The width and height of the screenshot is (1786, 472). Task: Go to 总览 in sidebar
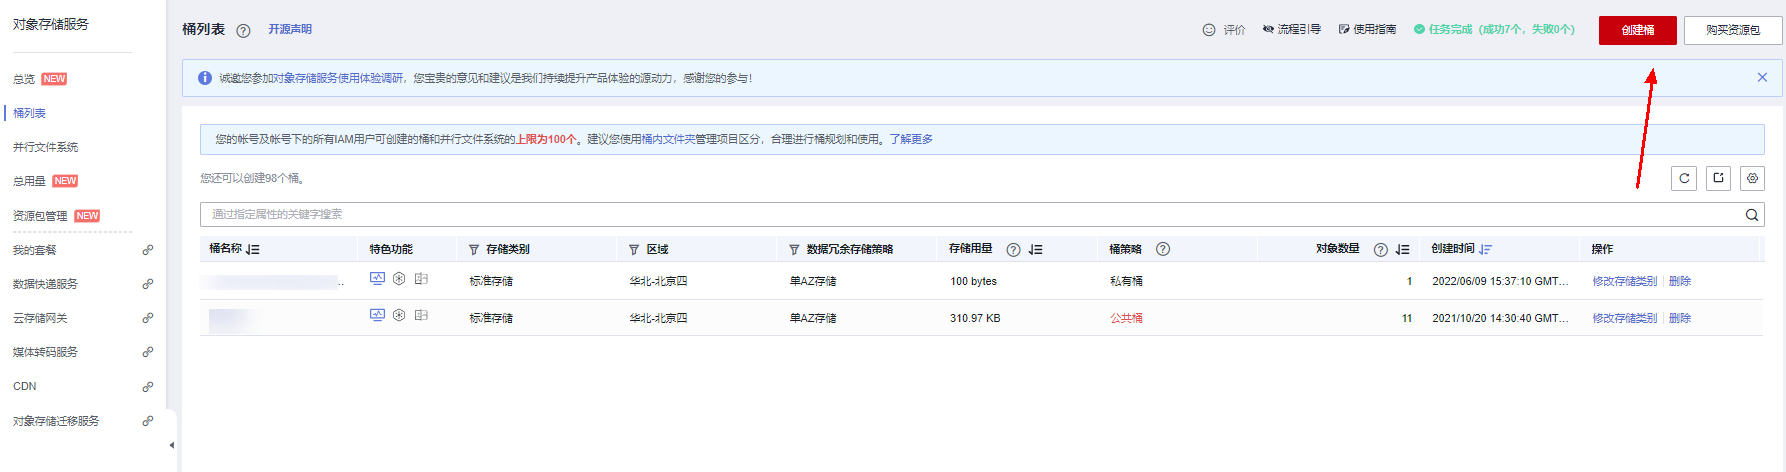24,79
